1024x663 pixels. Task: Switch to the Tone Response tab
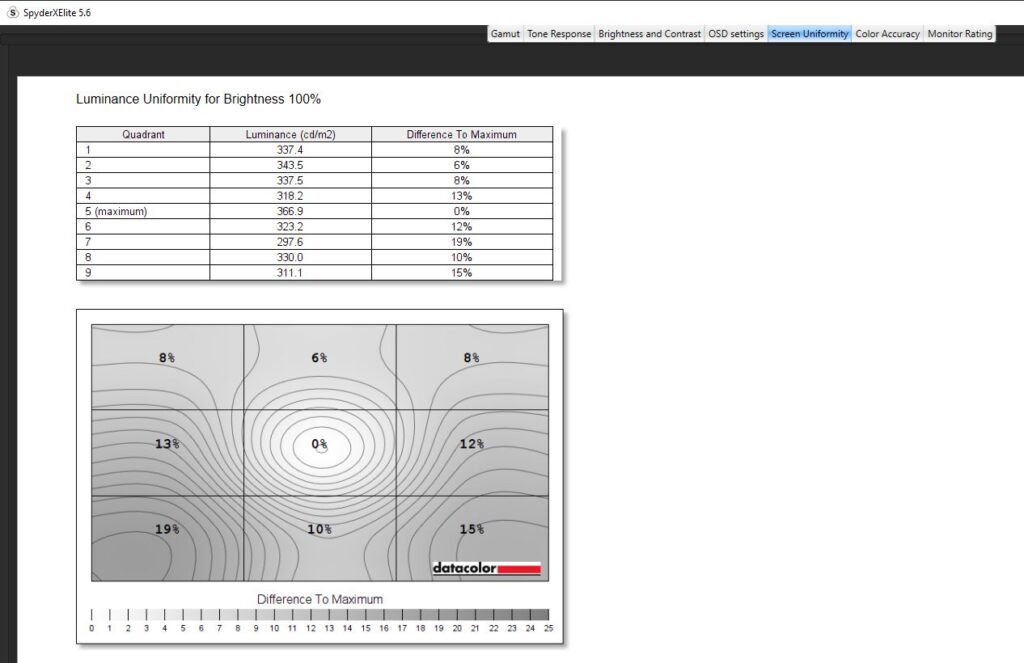[x=558, y=34]
